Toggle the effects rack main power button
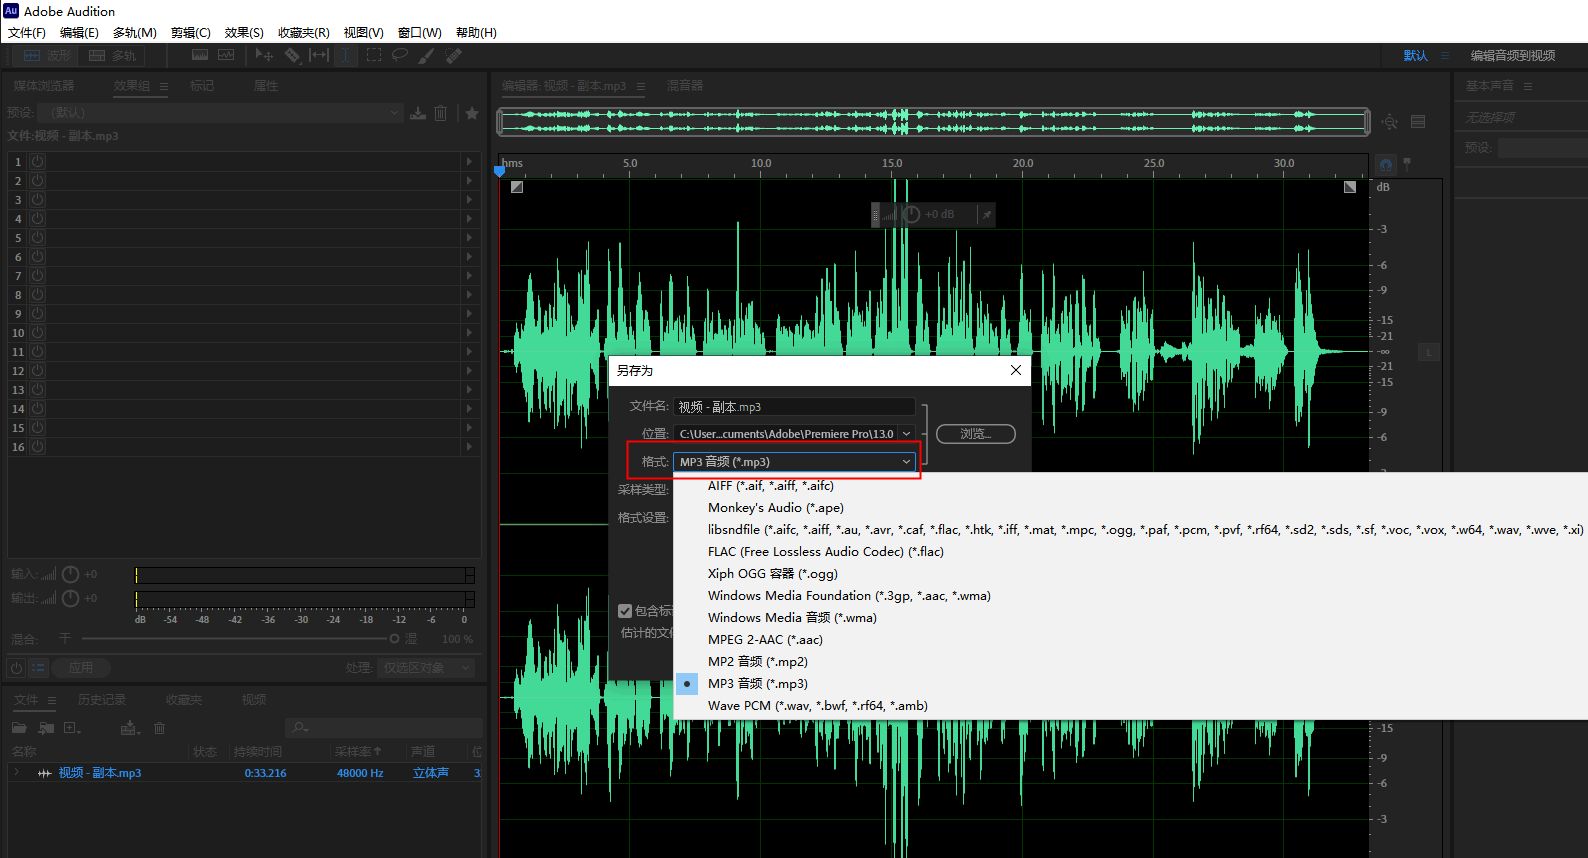This screenshot has height=858, width=1588. (16, 667)
